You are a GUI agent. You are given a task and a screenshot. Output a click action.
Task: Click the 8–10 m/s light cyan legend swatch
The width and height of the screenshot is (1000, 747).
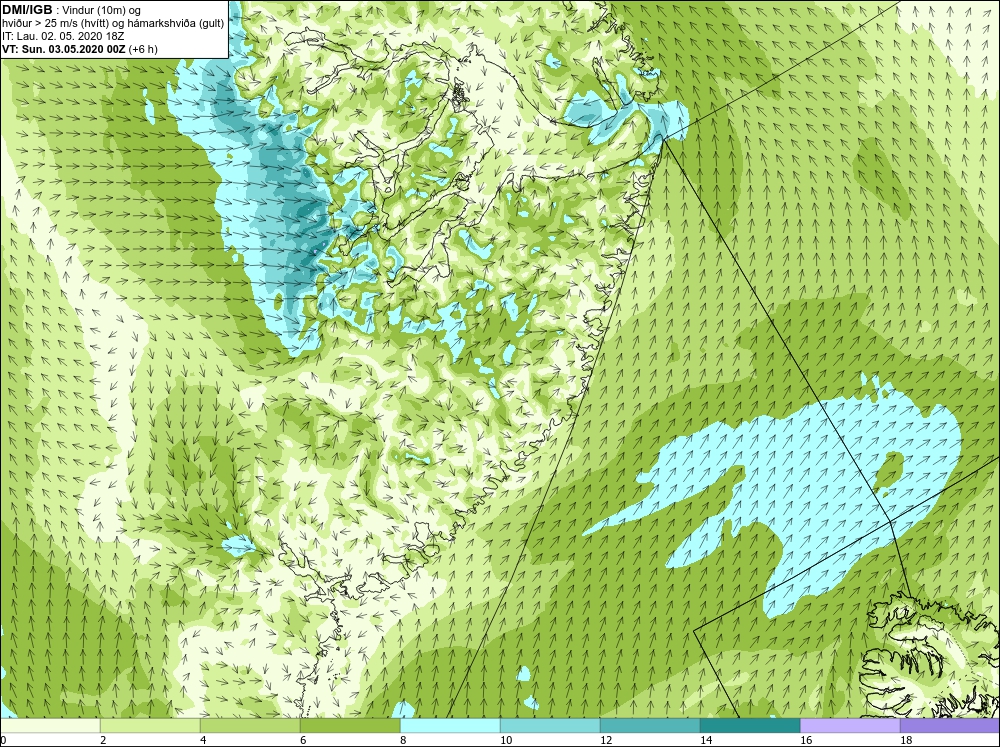point(450,726)
